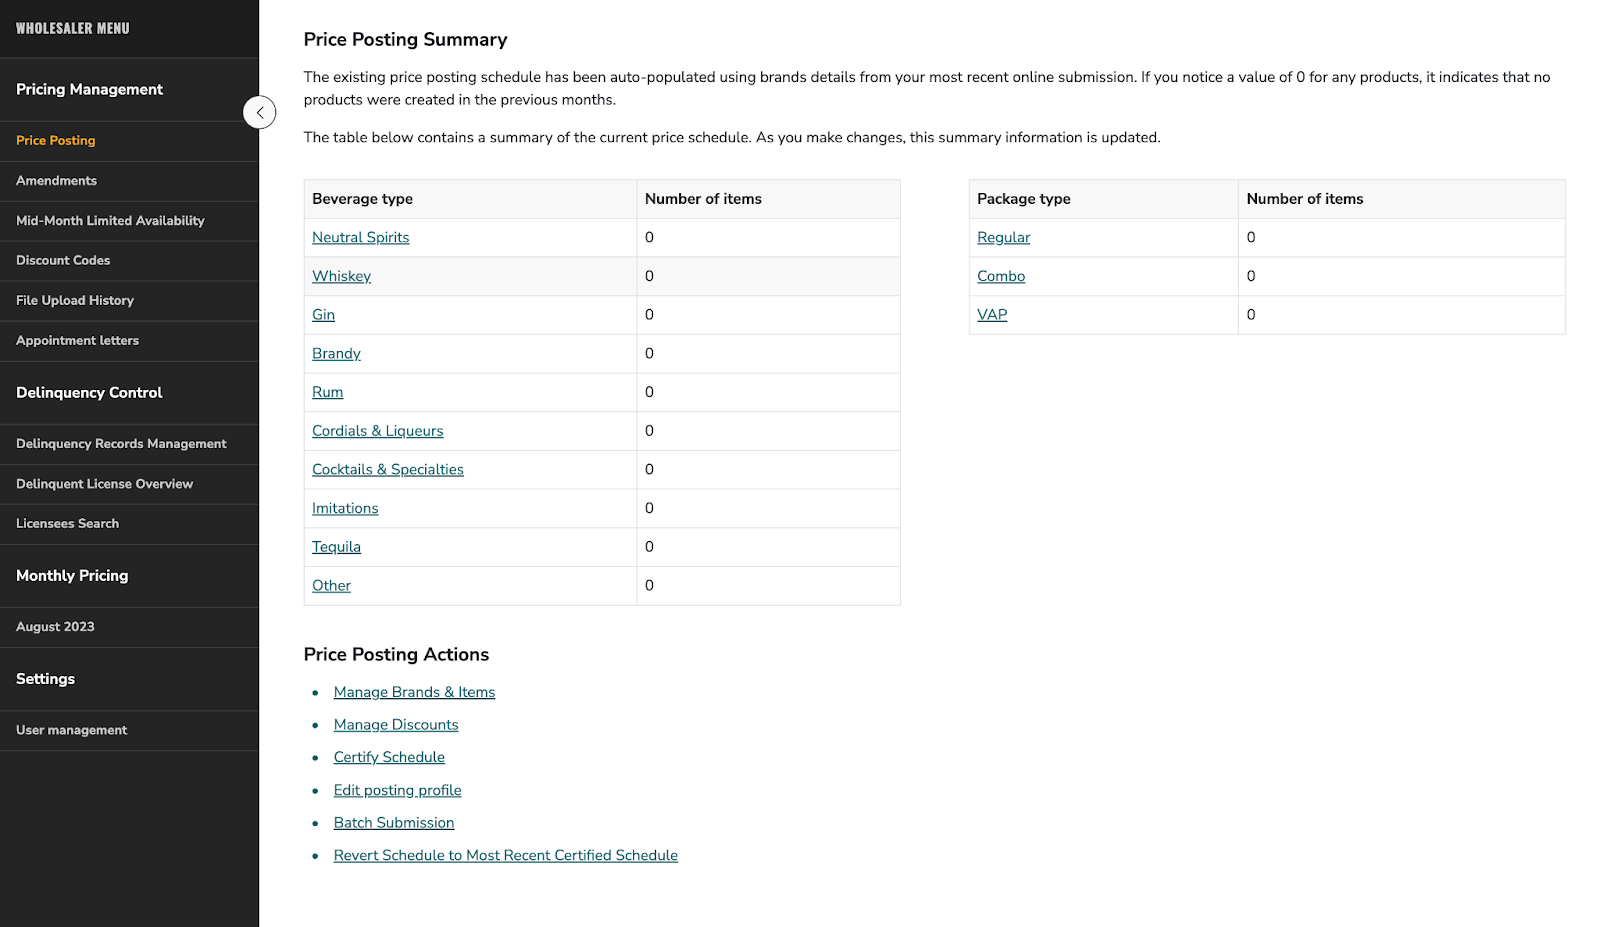The image size is (1600, 927).
Task: Select August 2023 monthly pricing
Action: click(55, 627)
